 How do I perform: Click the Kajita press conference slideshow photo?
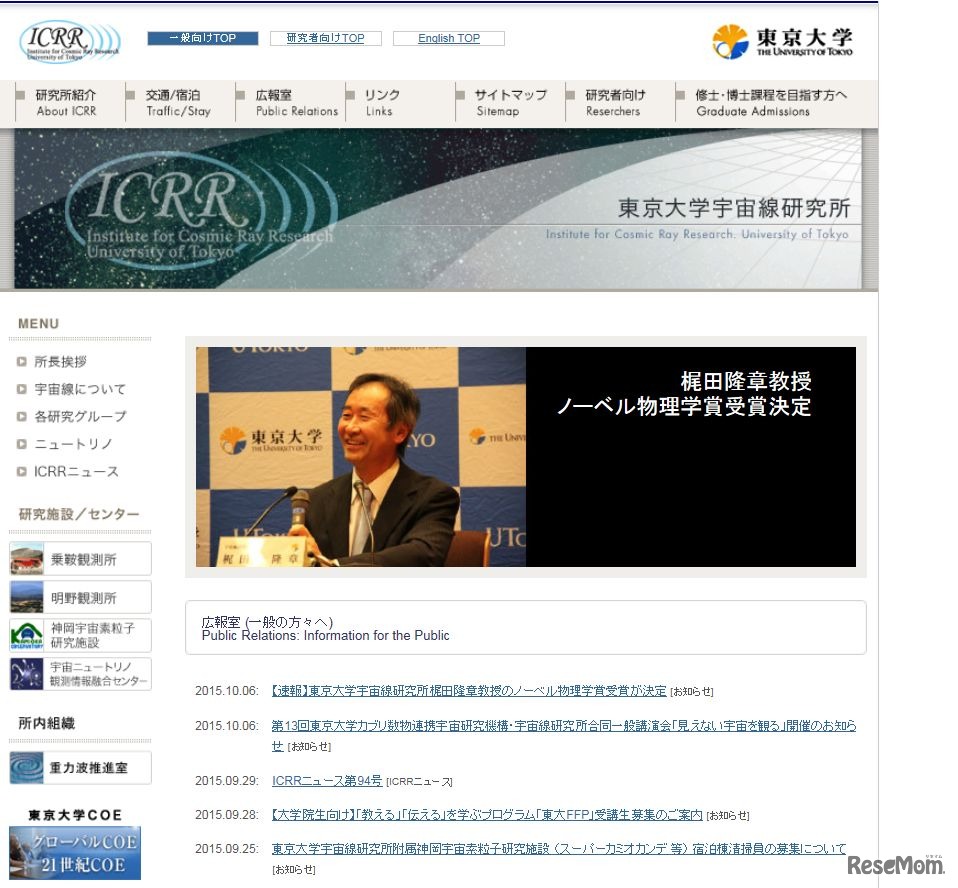click(360, 456)
